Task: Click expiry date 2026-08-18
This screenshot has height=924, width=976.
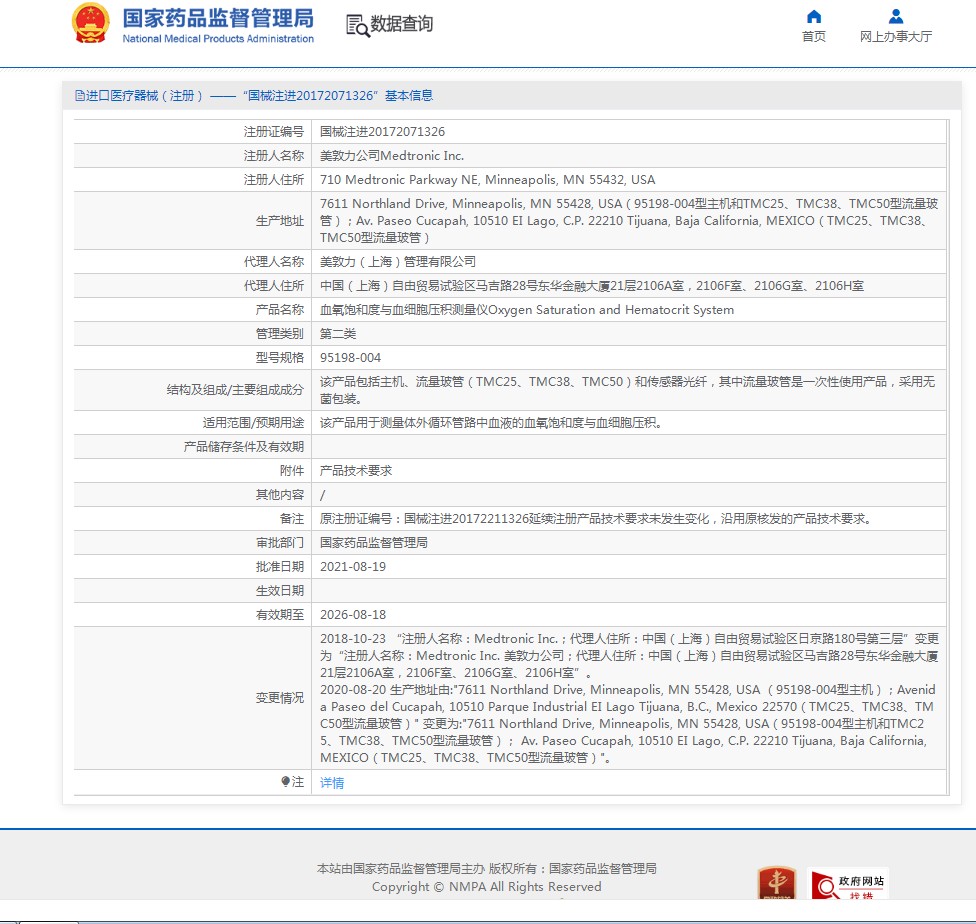Action: coord(353,615)
